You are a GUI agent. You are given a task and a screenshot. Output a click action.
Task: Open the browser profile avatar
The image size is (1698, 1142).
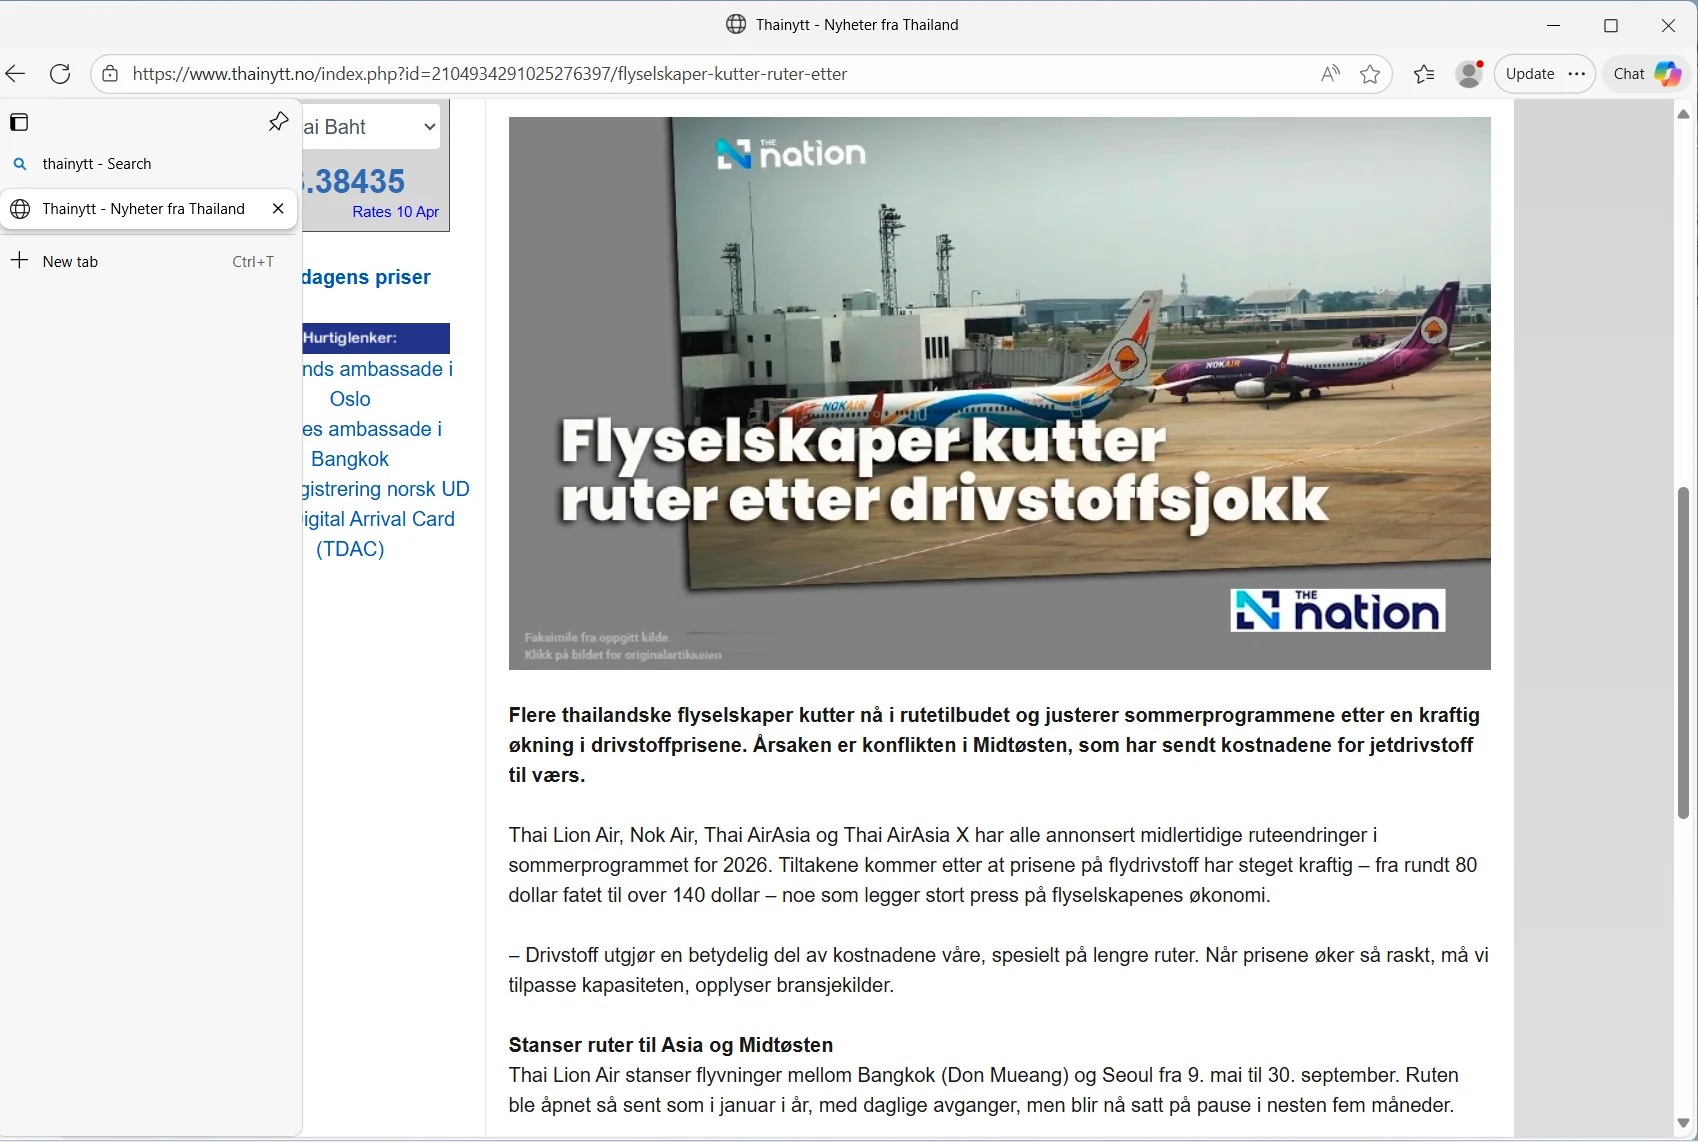[1468, 73]
